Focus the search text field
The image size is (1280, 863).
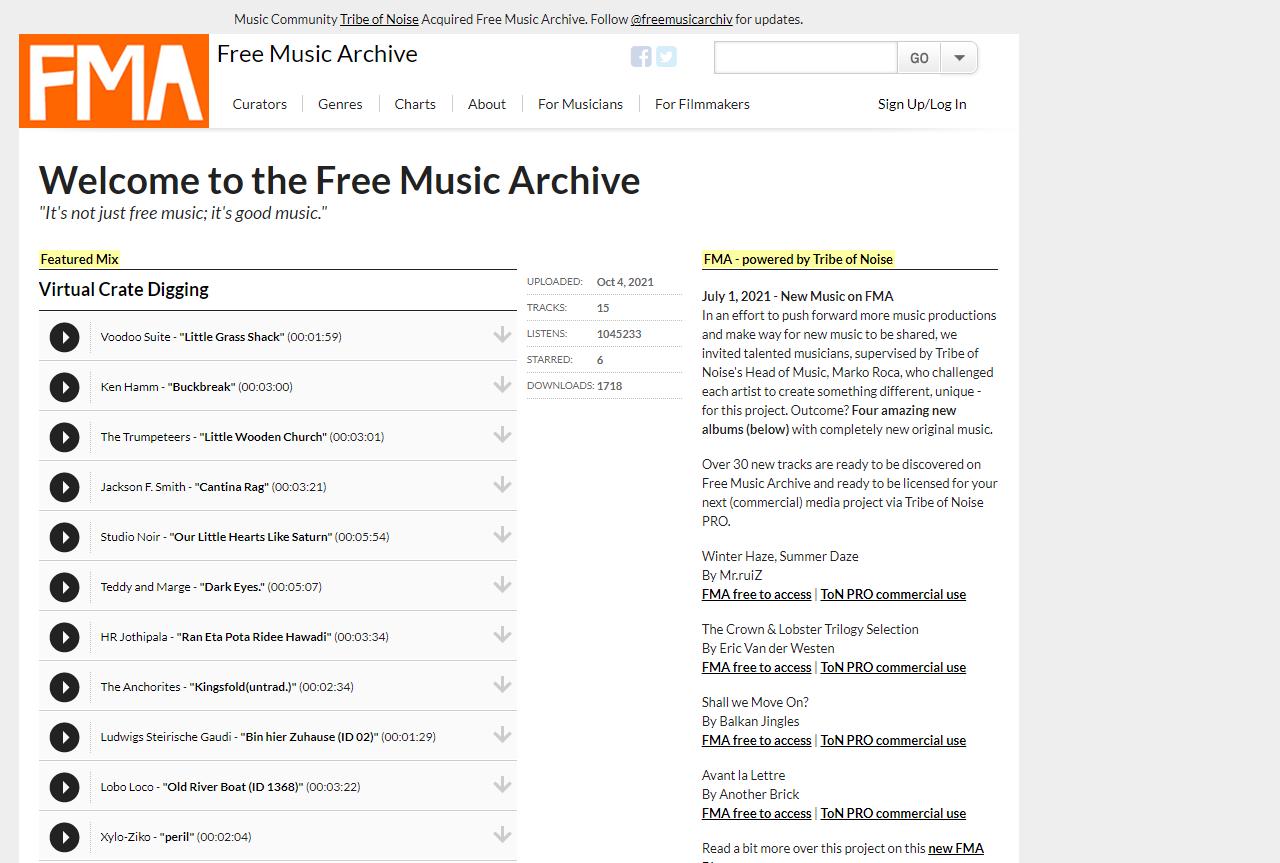806,58
